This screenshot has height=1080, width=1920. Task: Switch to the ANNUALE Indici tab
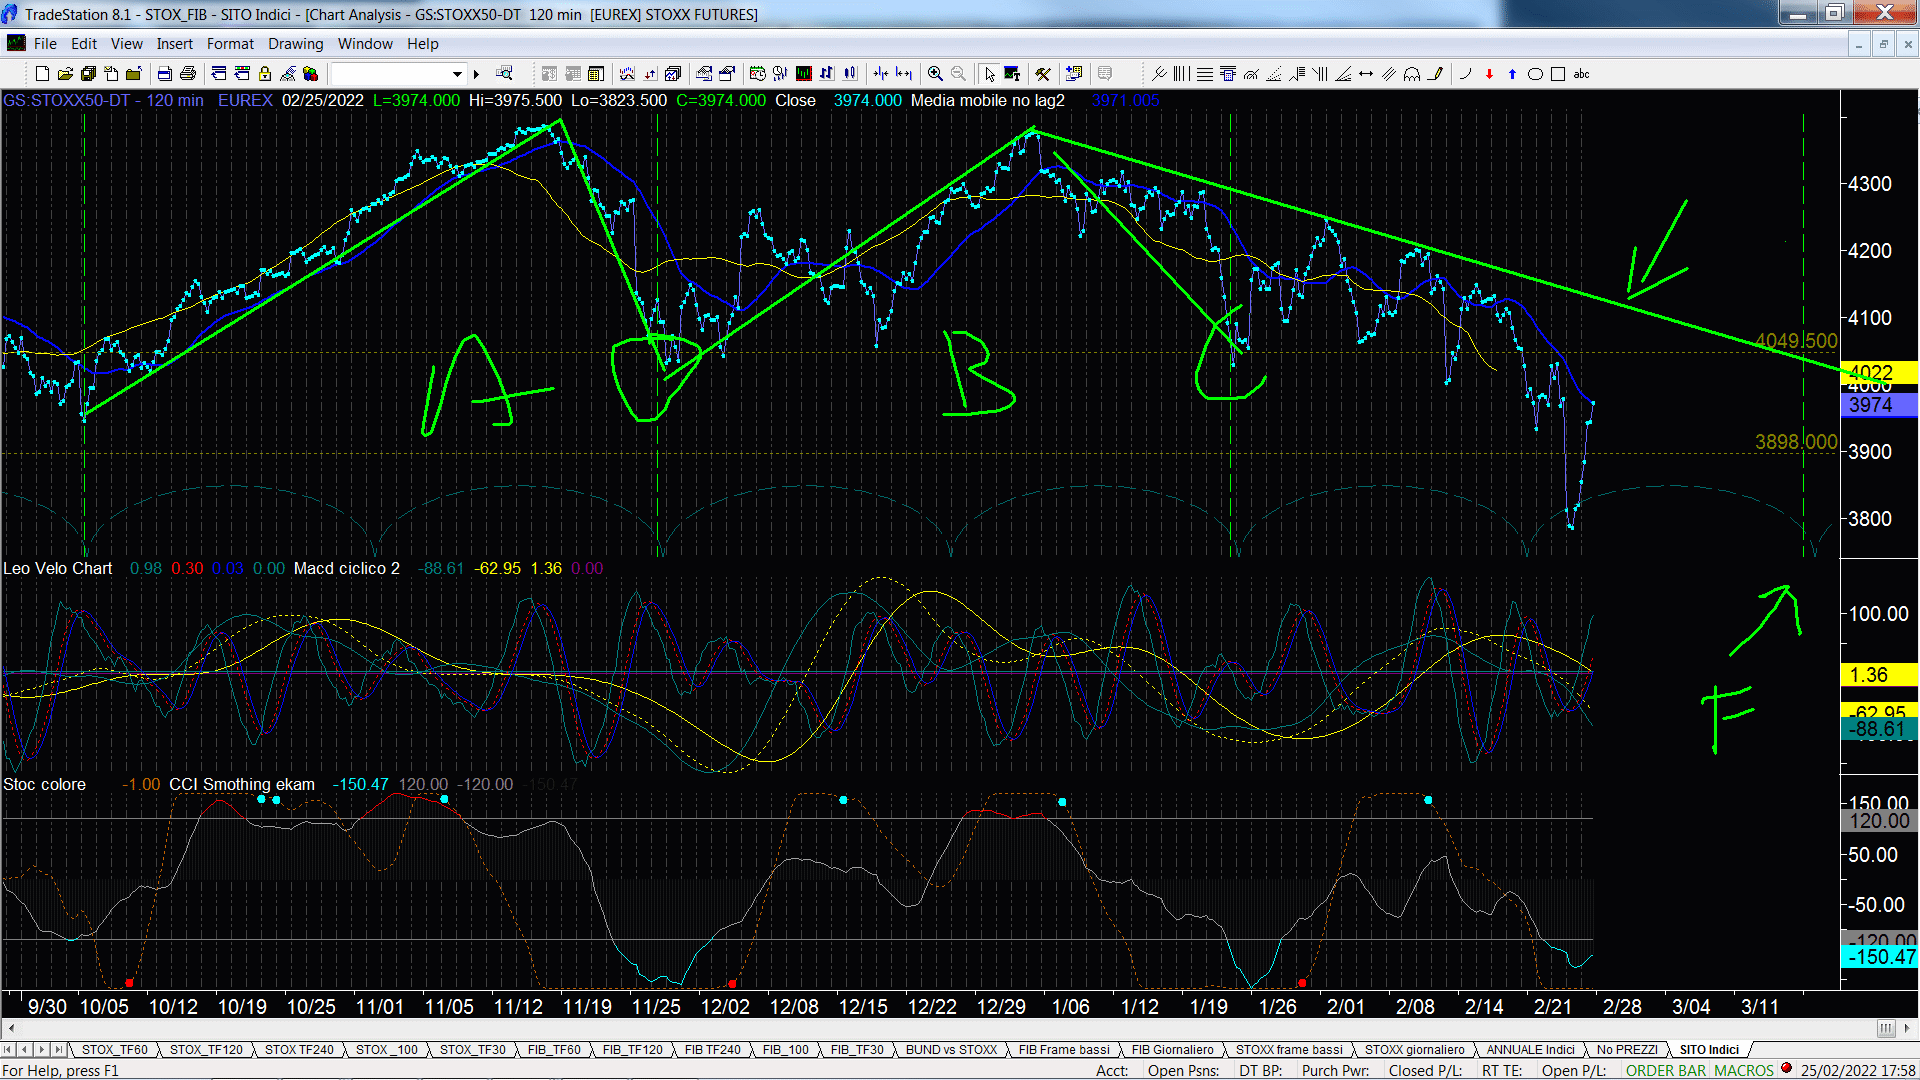(1530, 1049)
